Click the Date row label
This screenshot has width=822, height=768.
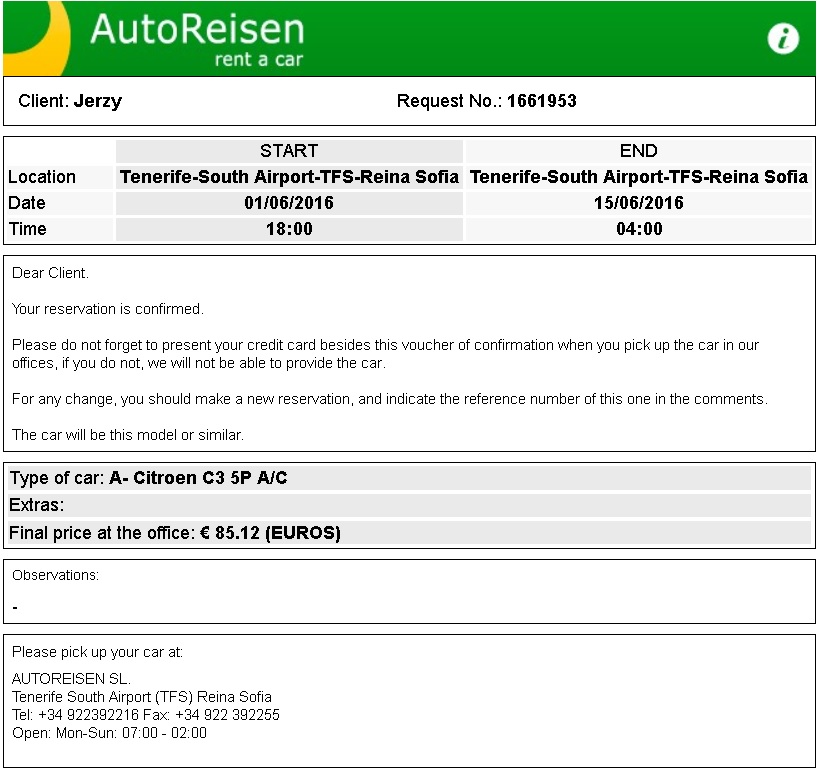tap(27, 203)
